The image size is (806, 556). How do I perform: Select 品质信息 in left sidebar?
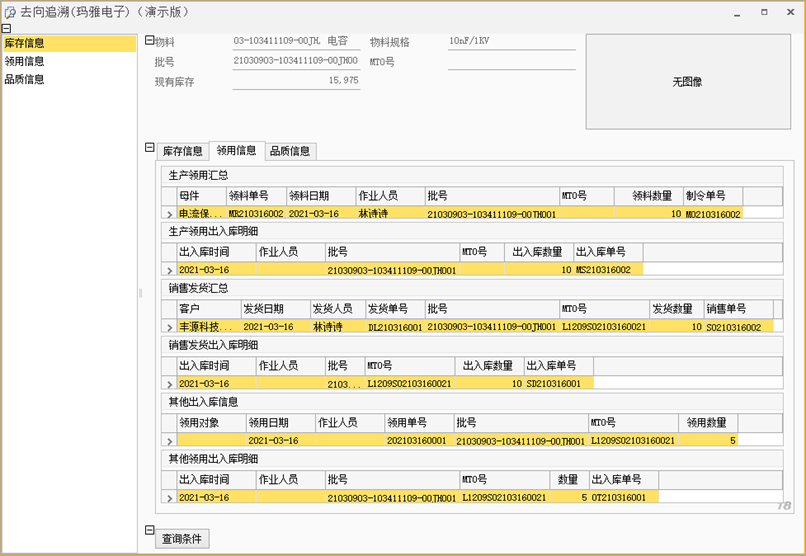pos(25,79)
